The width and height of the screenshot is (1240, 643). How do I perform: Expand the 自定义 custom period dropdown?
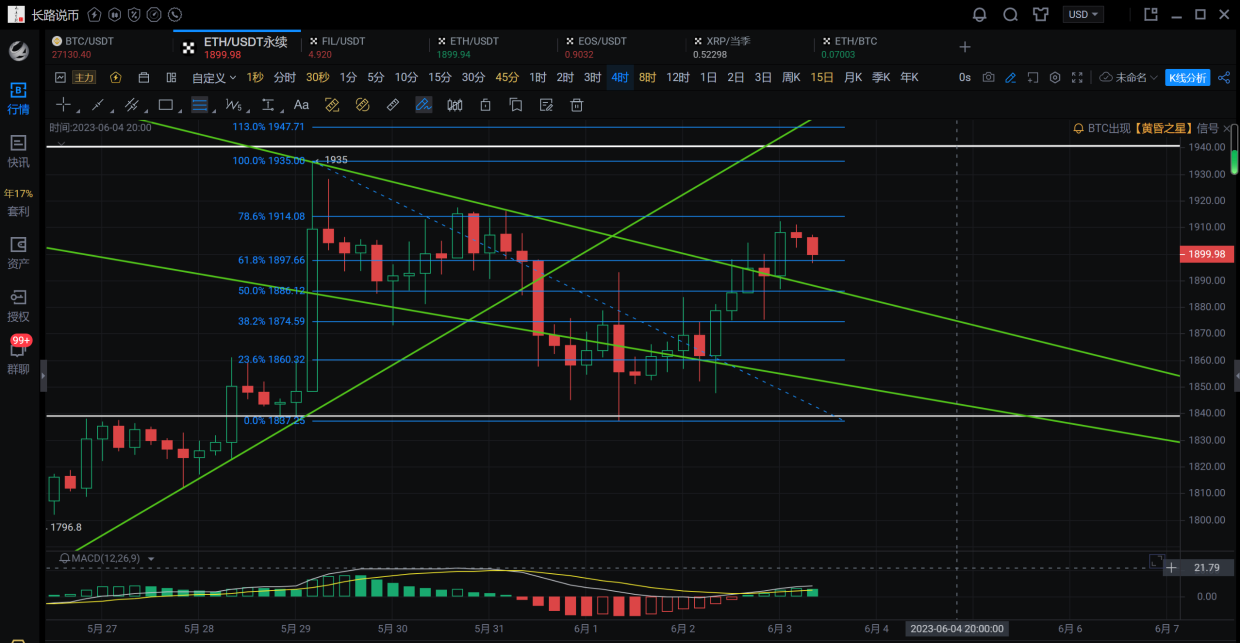(214, 78)
